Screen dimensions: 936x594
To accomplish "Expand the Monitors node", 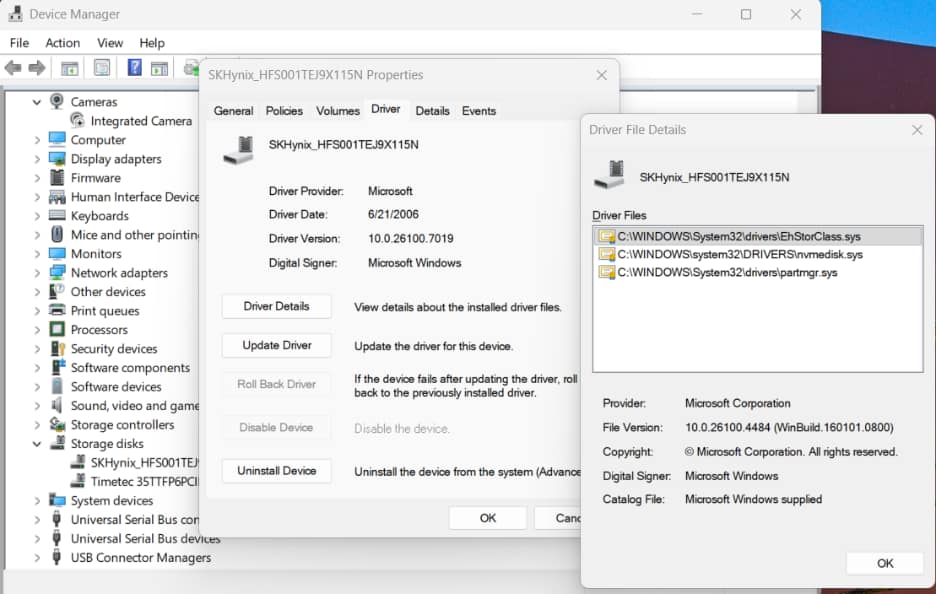I will [37, 254].
